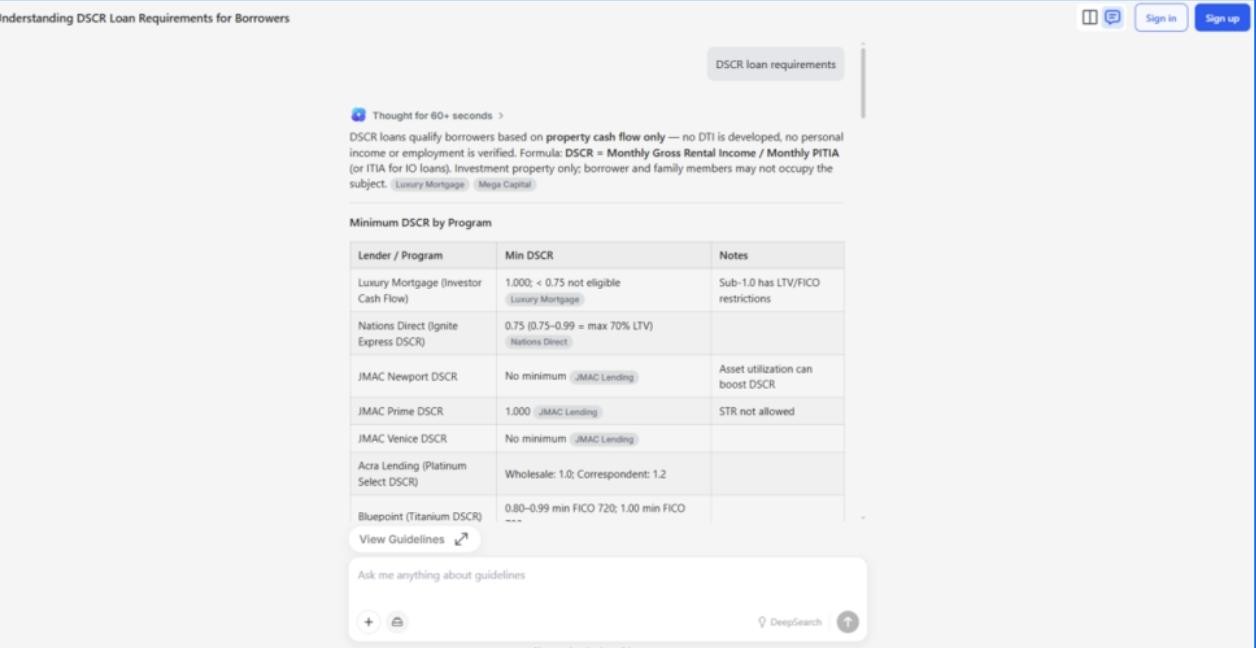Open JMAC Lending chip in Newport DSCR row

[603, 377]
